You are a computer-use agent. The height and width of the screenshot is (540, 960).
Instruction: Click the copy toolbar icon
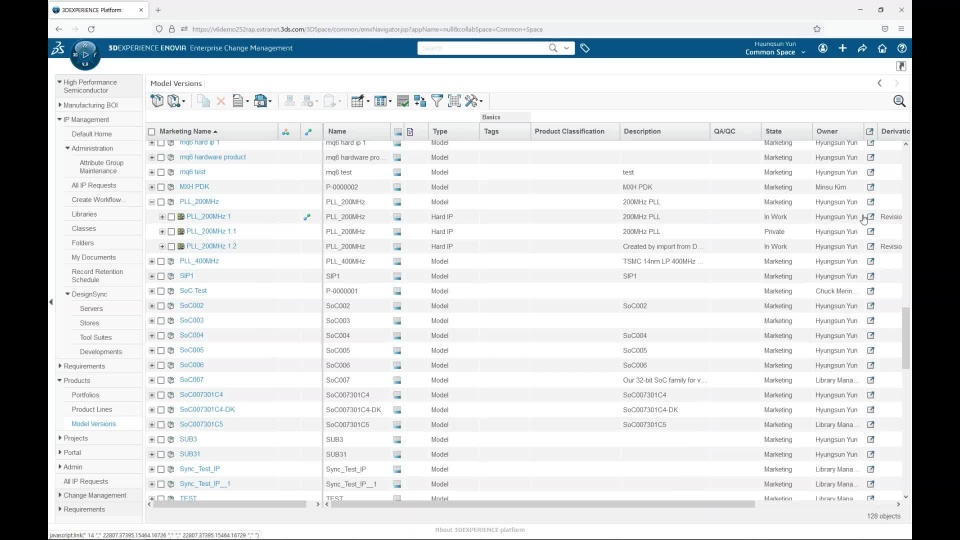(203, 101)
